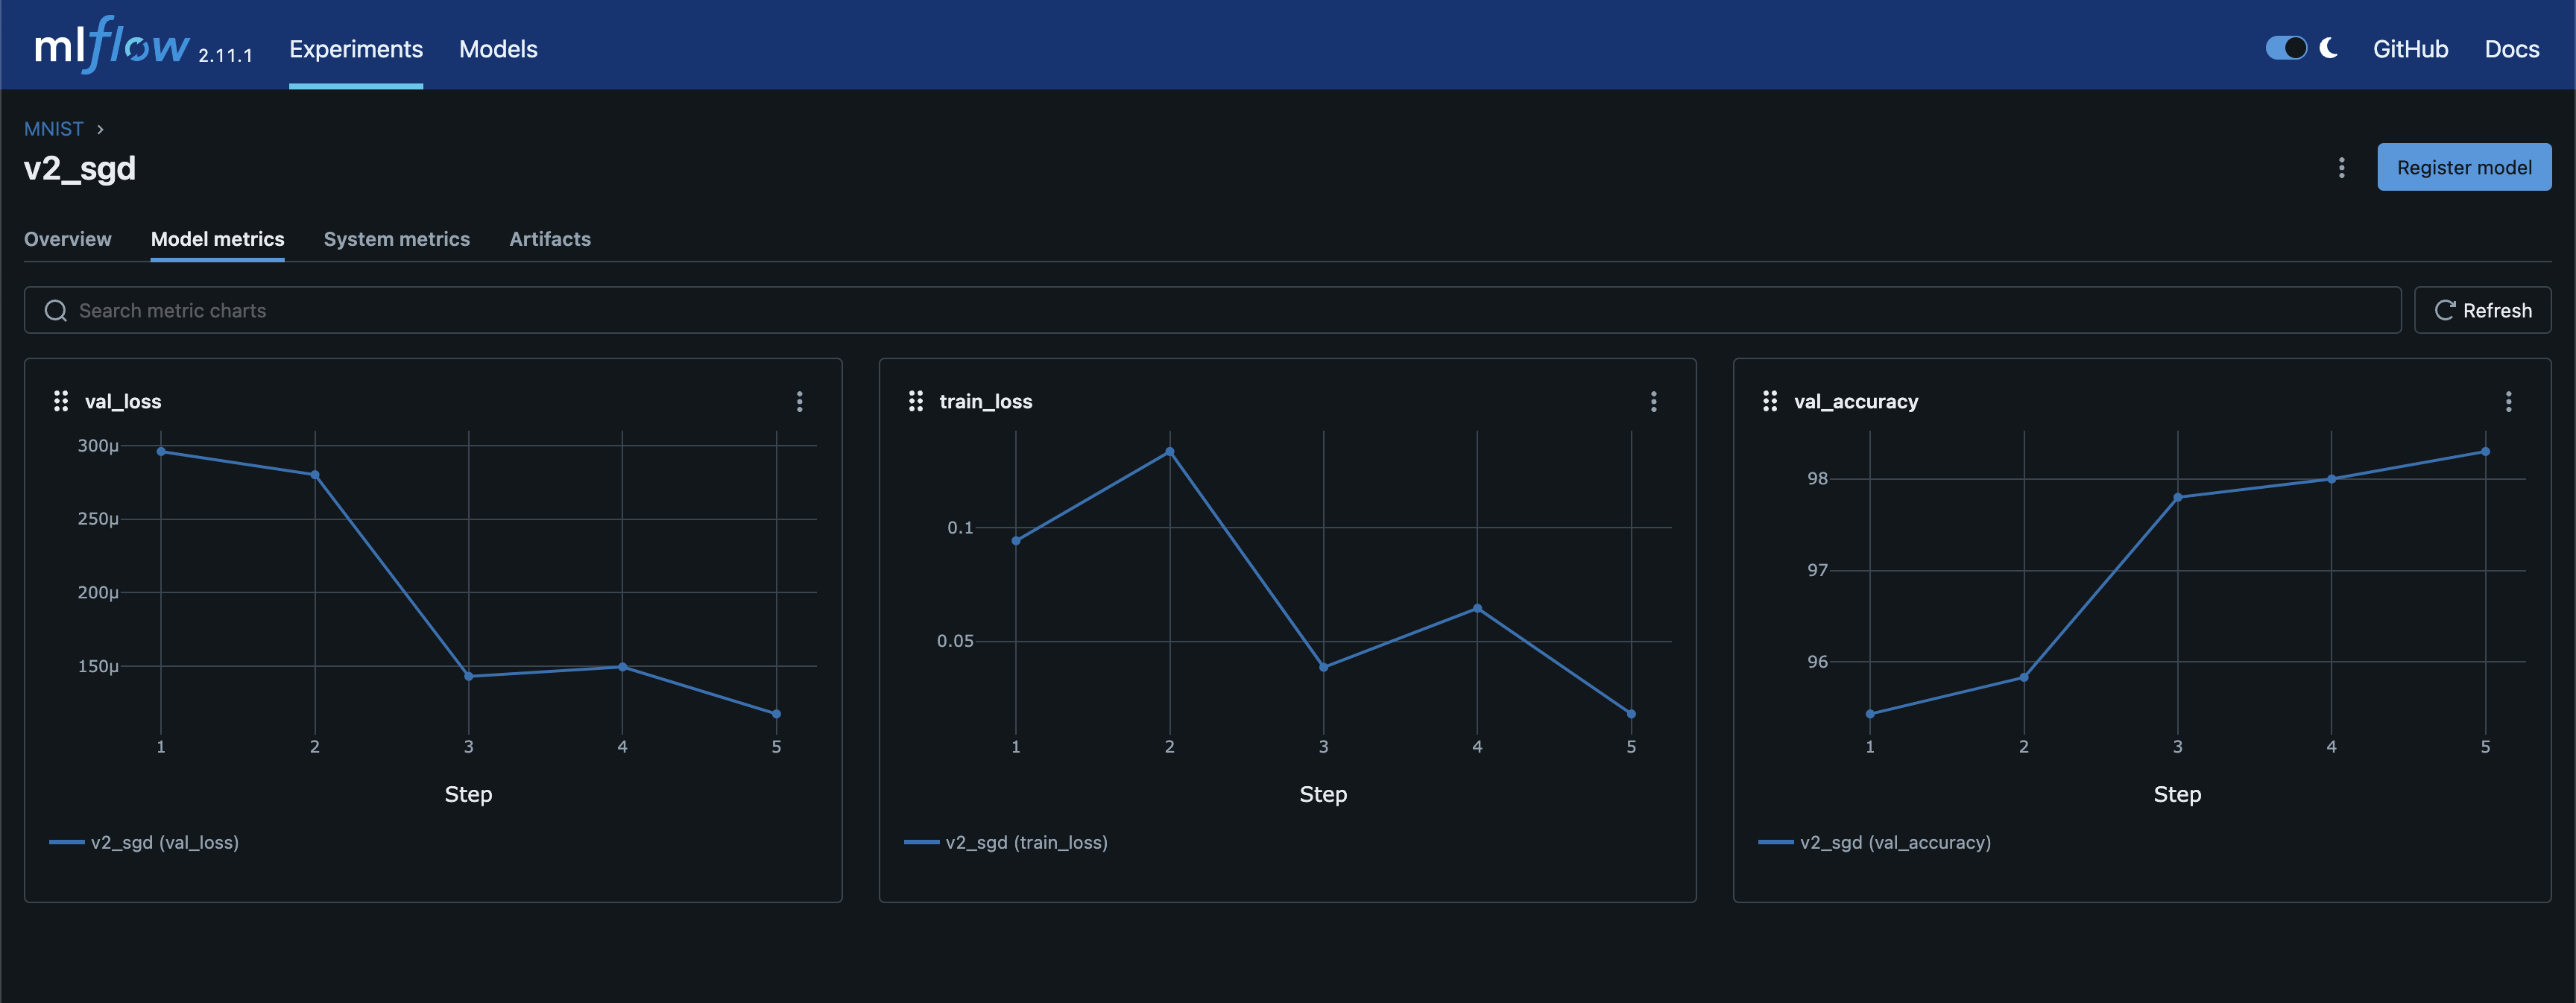Click the train_loss chart drag handle
Image resolution: width=2576 pixels, height=1003 pixels.
[x=915, y=401]
